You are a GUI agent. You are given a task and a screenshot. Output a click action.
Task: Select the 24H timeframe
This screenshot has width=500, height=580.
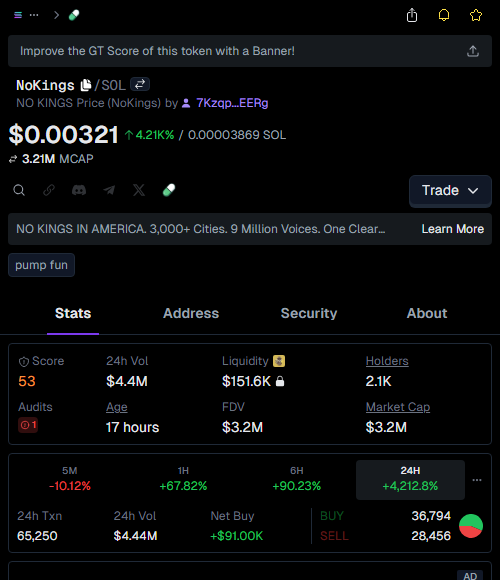tap(410, 480)
